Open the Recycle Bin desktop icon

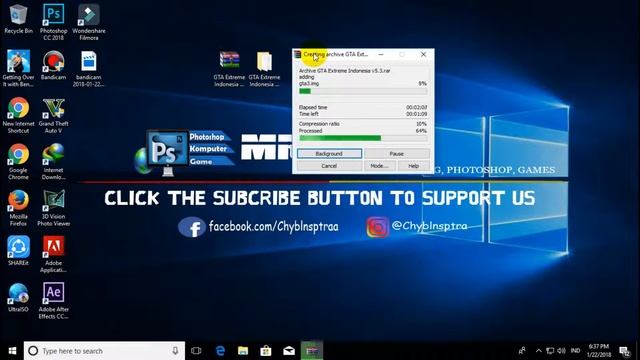tap(18, 19)
